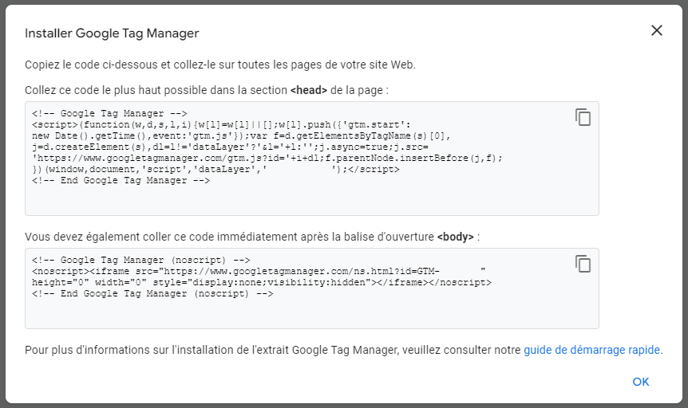Click the End Google Tag Manager comment
The image size is (688, 408).
point(120,180)
